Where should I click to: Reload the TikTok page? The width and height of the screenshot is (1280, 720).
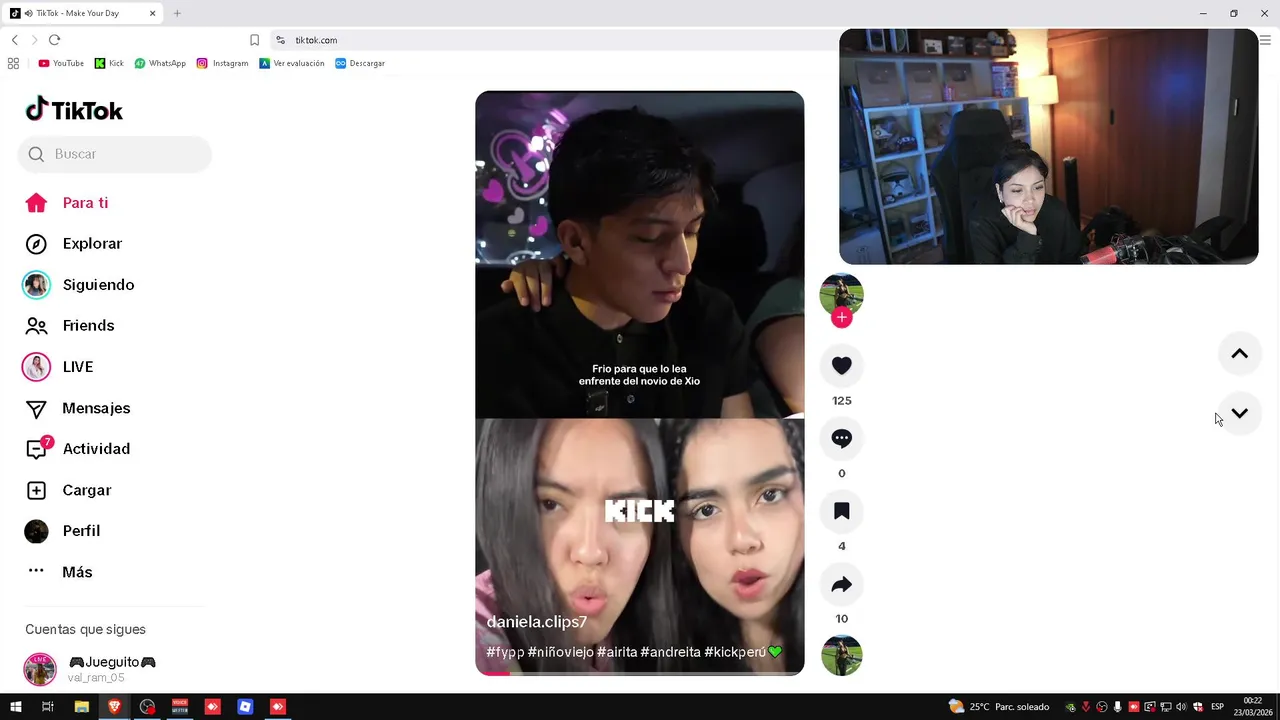click(x=54, y=40)
